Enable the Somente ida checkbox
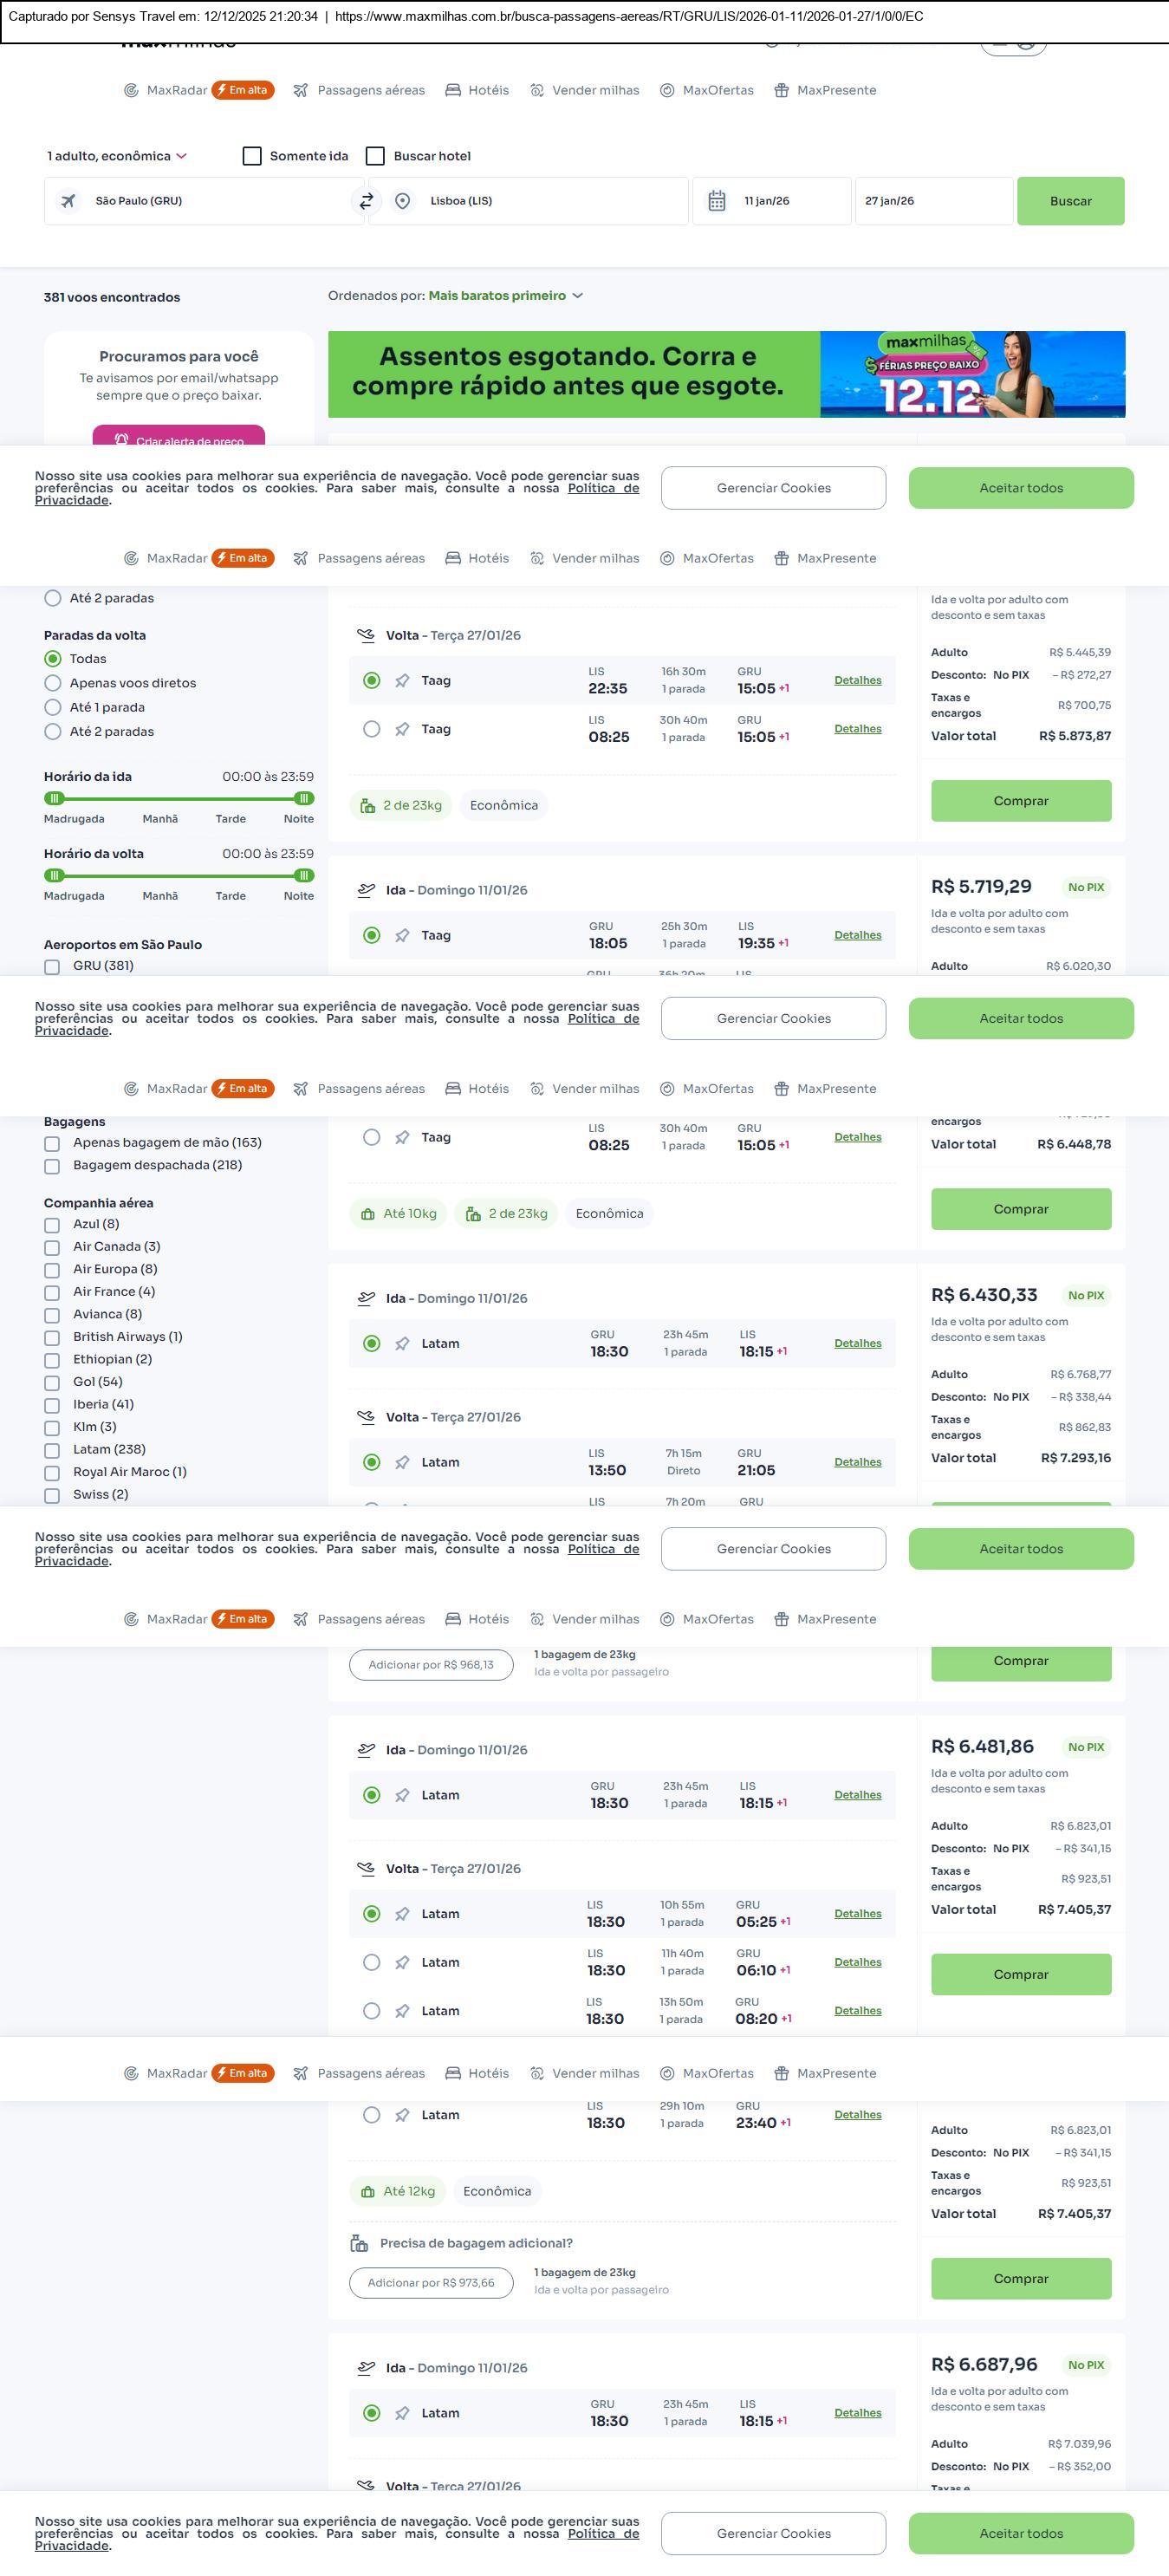This screenshot has height=2576, width=1169. [252, 156]
